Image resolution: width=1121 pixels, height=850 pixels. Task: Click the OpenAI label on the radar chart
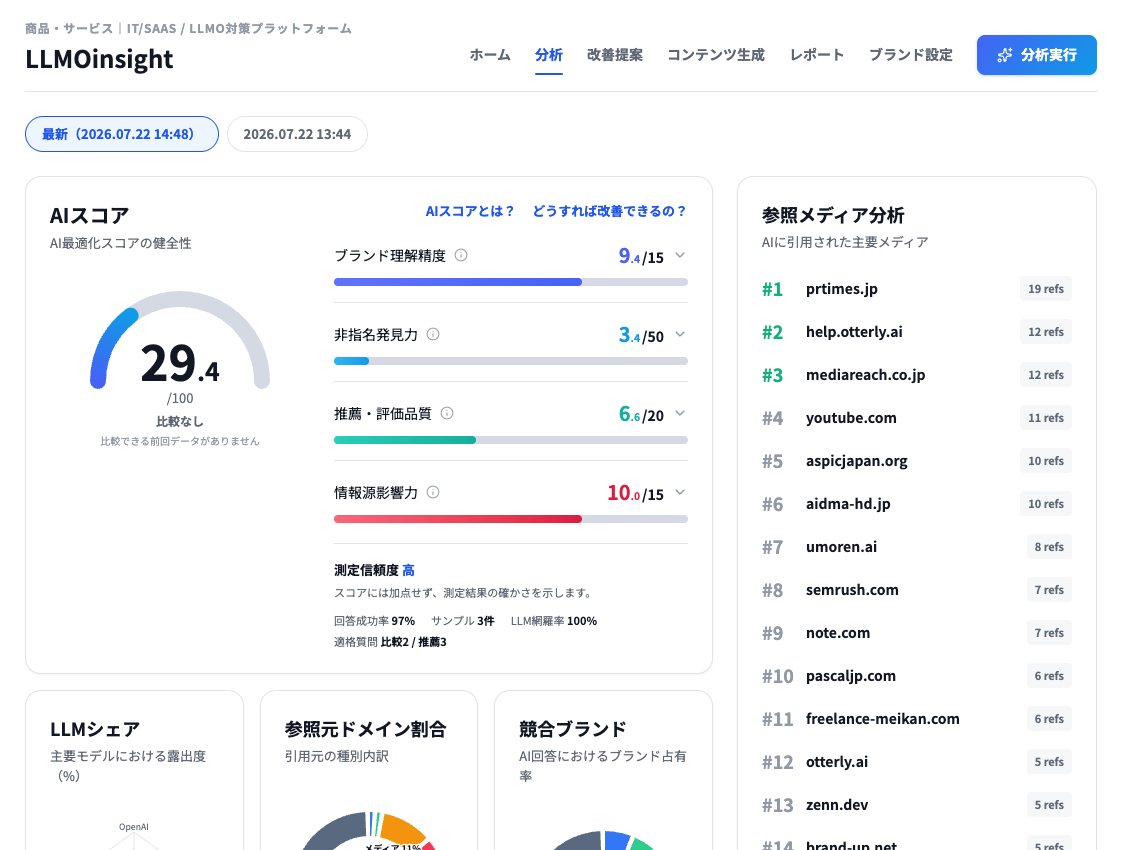click(134, 827)
